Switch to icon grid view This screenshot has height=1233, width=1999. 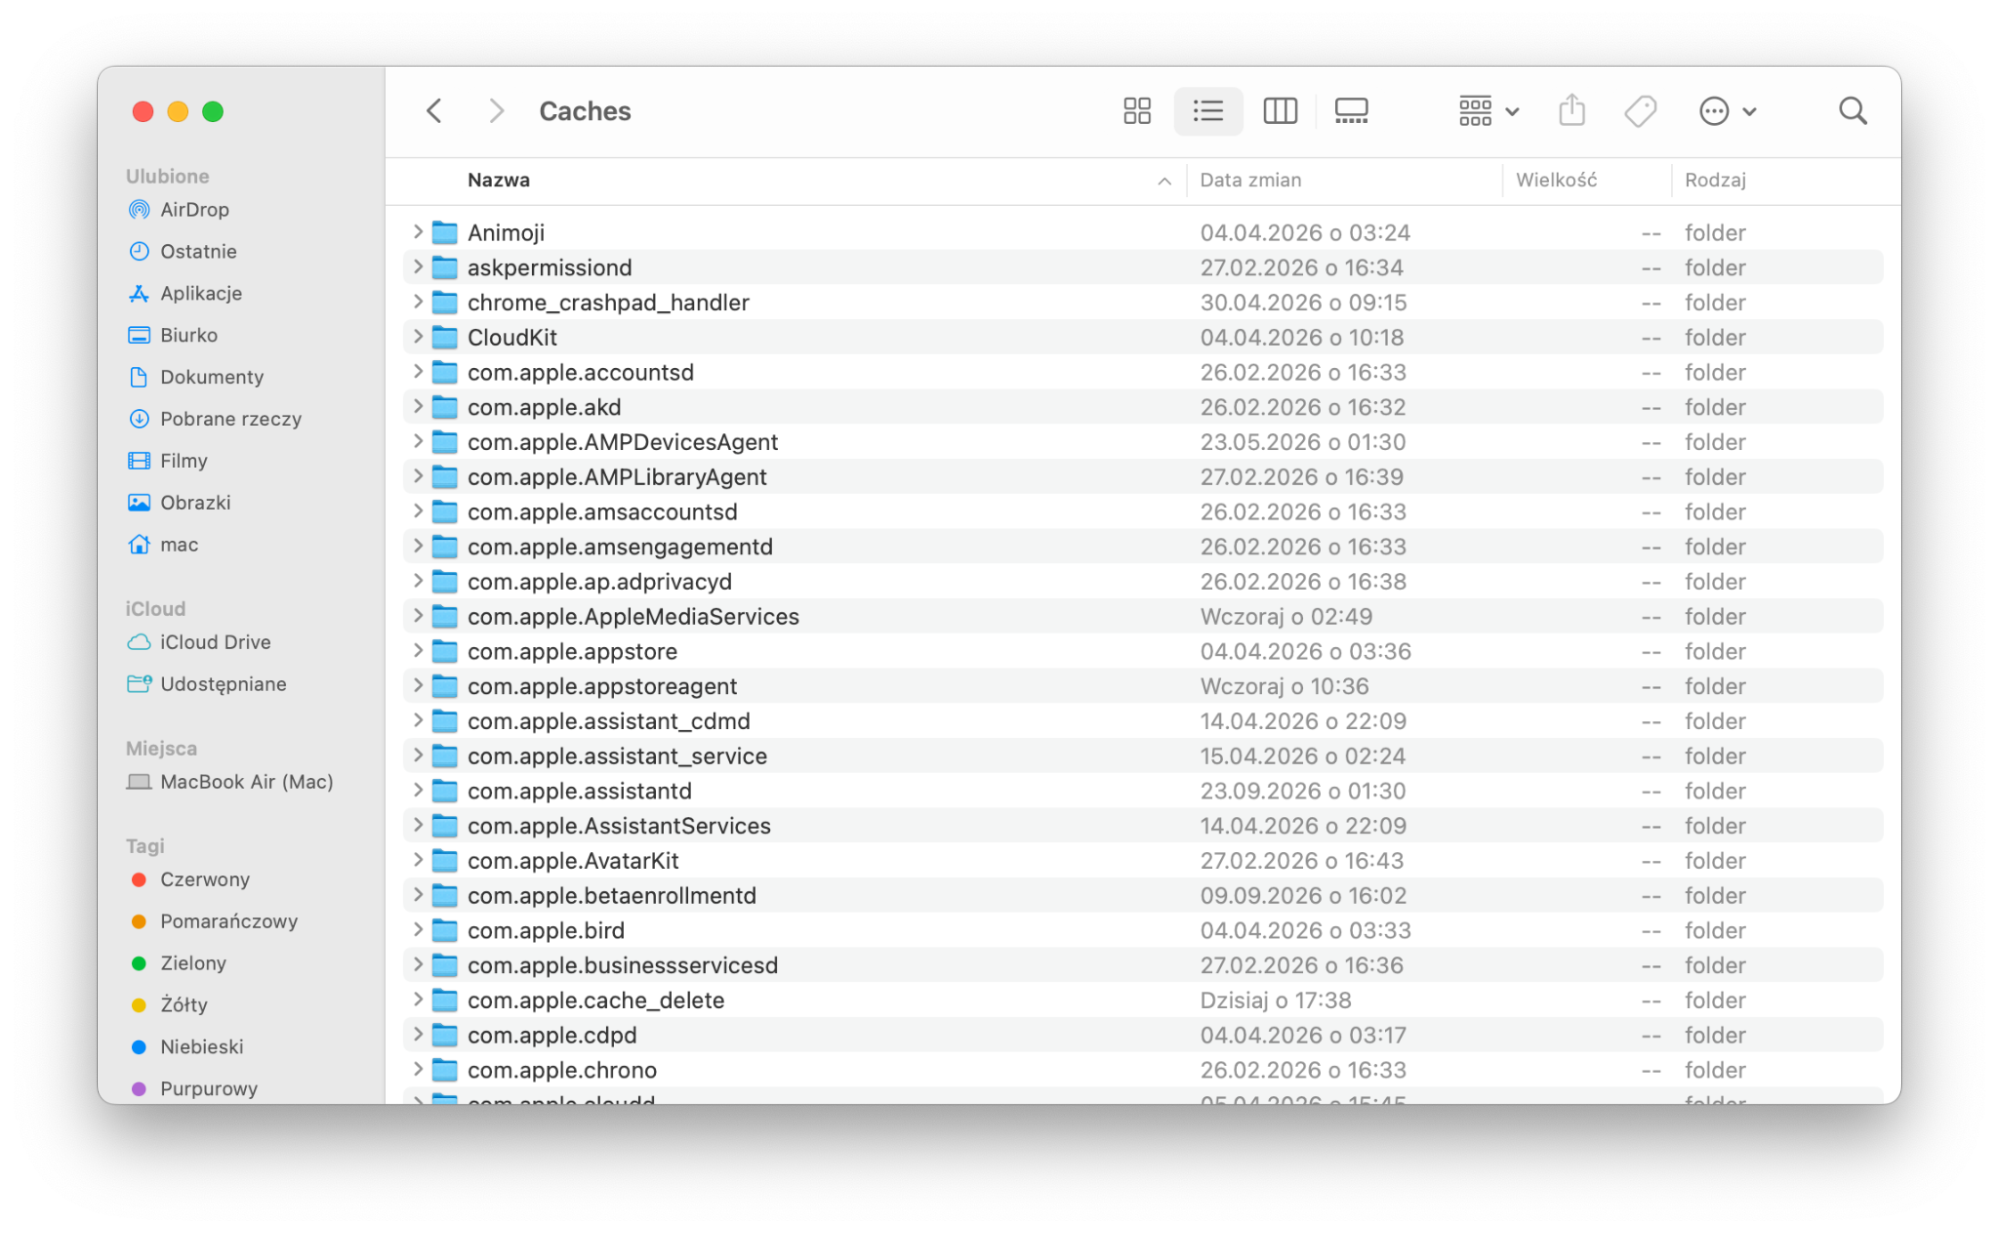(x=1136, y=111)
